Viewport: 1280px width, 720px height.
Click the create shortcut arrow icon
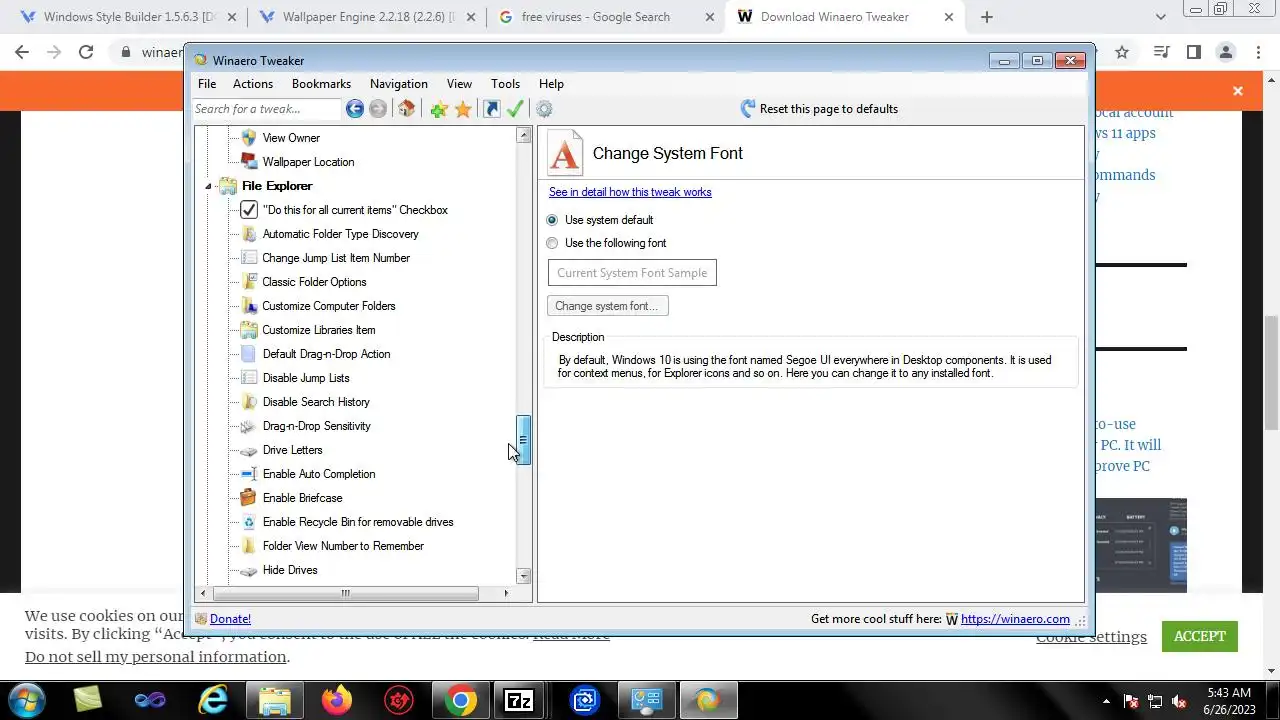[491, 109]
